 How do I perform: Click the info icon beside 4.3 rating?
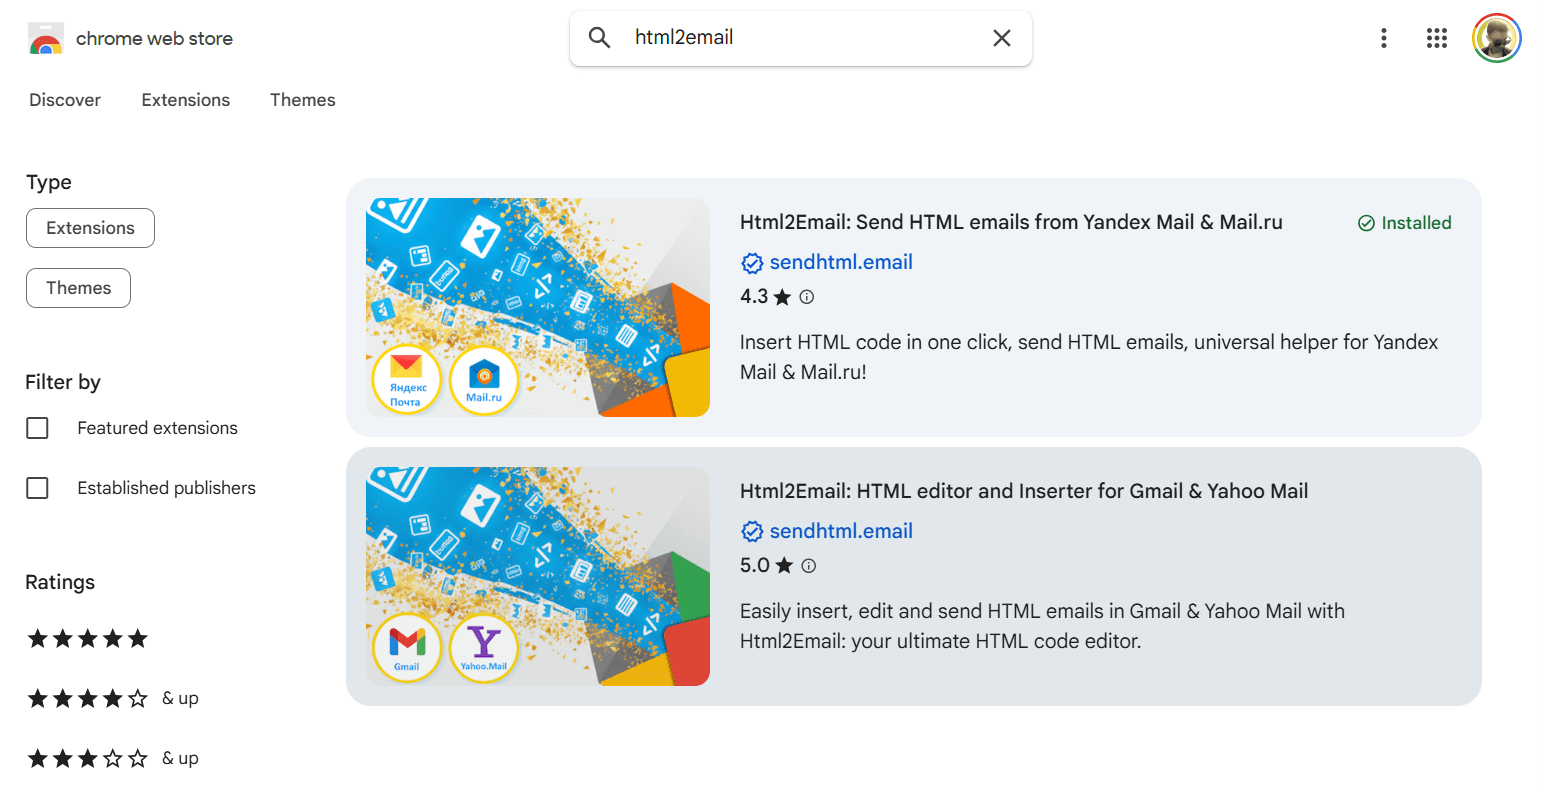tap(806, 296)
